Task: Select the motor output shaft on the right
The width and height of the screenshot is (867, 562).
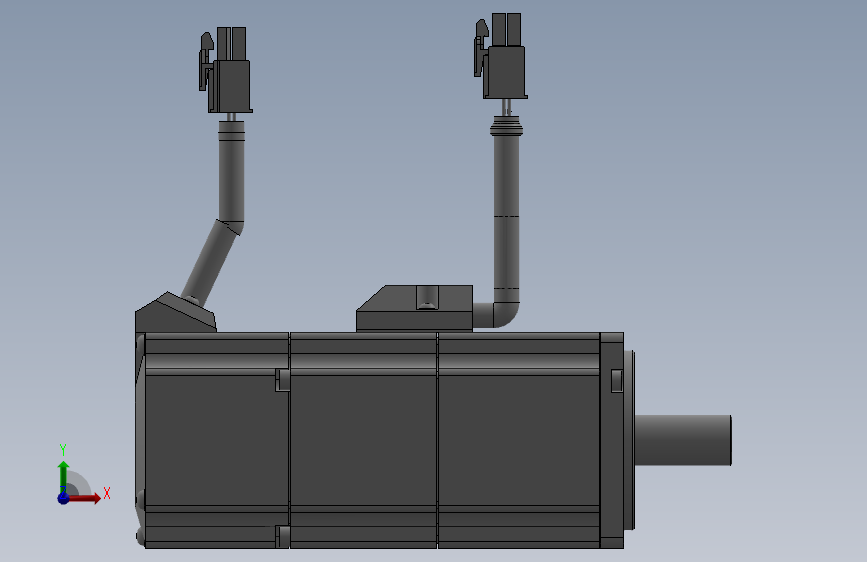Action: coord(683,440)
